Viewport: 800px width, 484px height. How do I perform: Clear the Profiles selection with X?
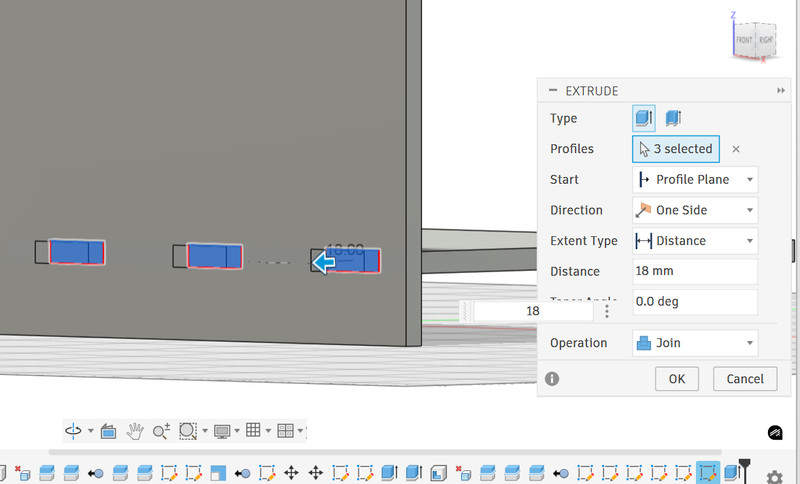[736, 149]
